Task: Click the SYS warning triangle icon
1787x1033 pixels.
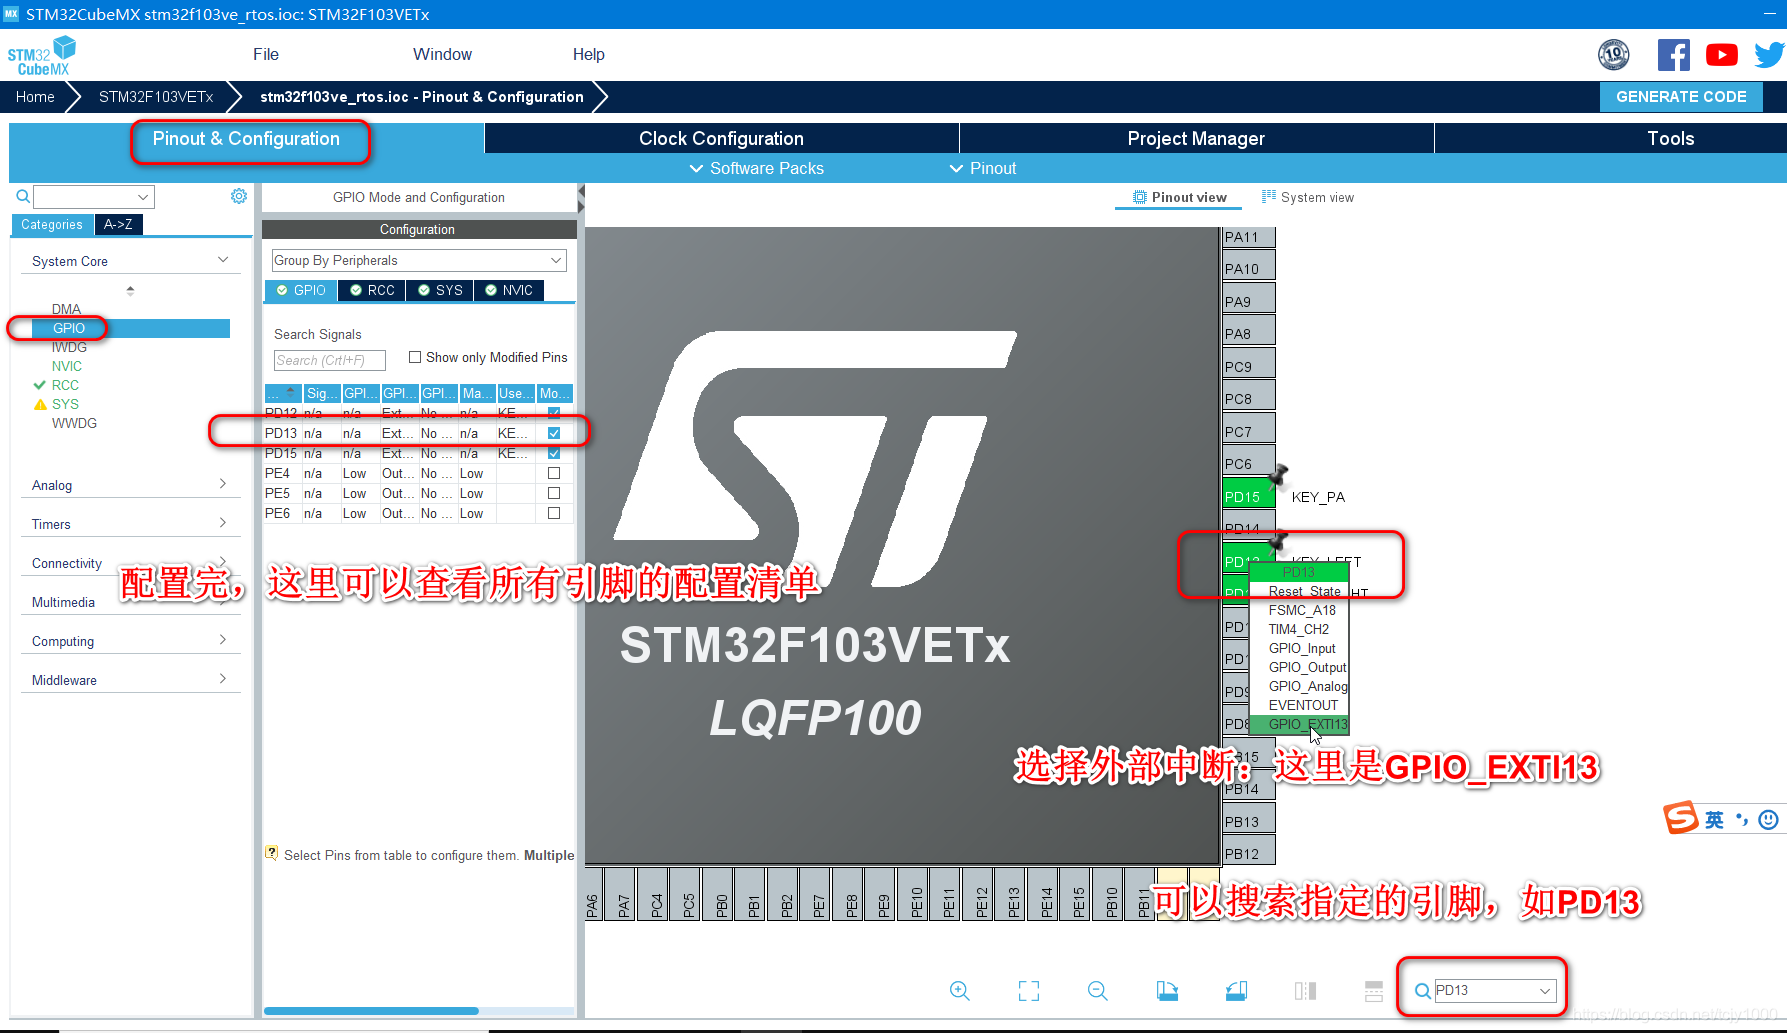Action: pos(40,404)
